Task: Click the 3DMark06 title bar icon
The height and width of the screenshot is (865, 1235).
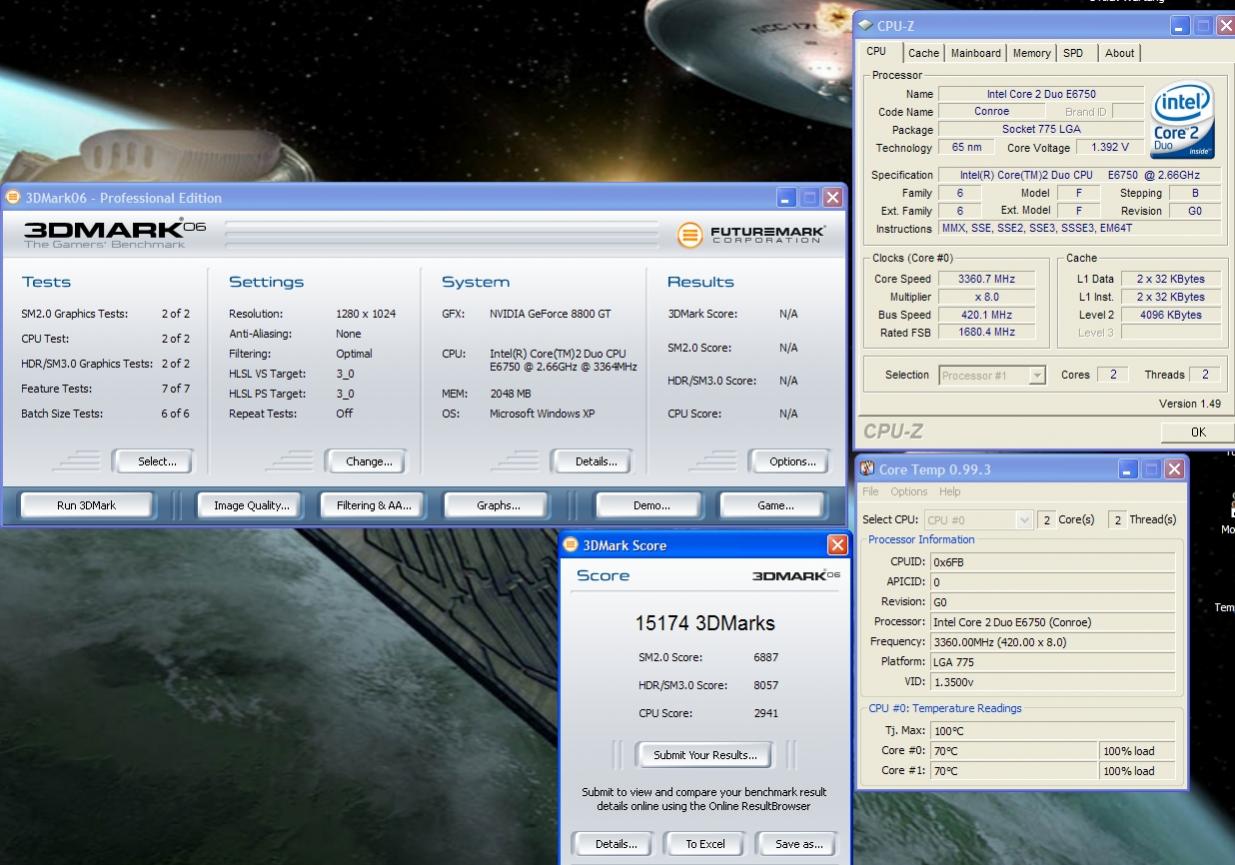Action: pyautogui.click(x=13, y=197)
